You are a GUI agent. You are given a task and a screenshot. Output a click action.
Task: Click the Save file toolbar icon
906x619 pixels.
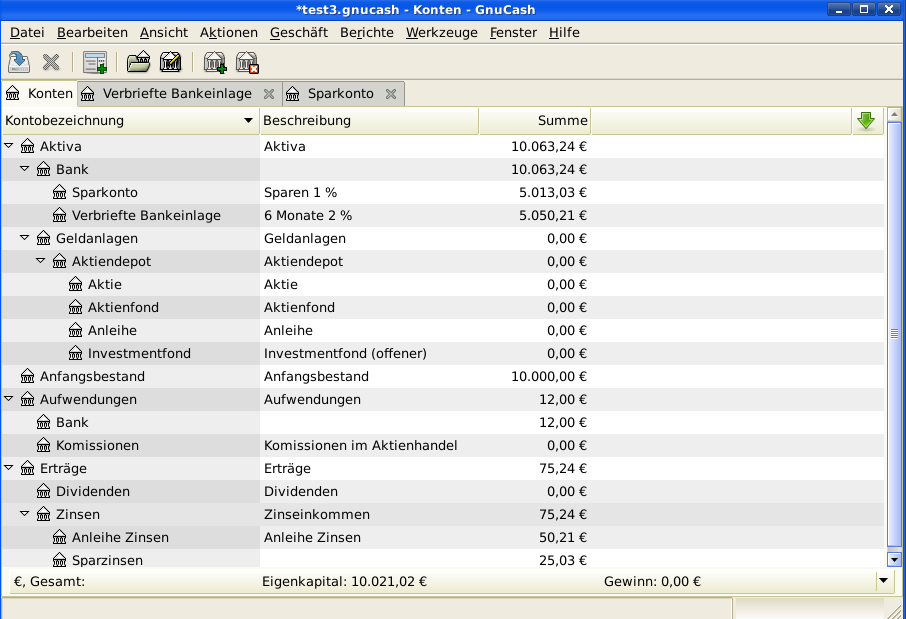pos(19,63)
